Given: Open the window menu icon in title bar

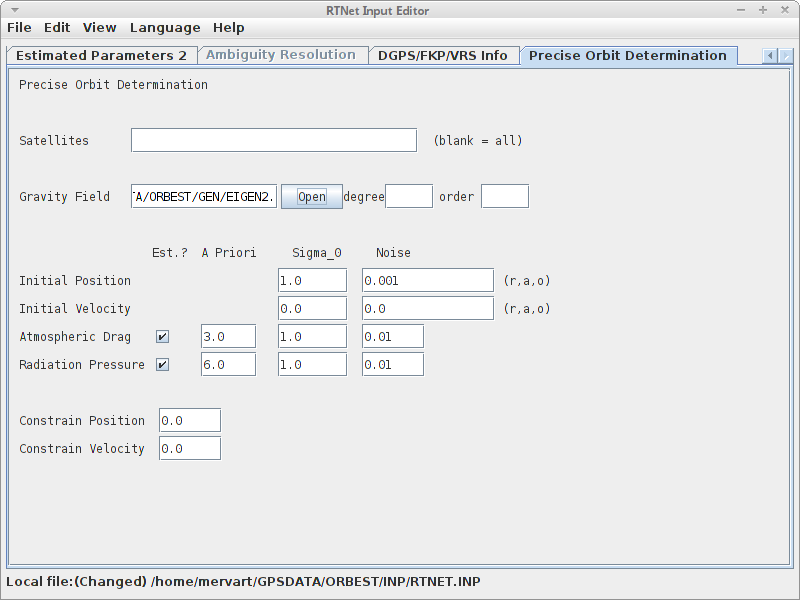Looking at the screenshot, I should (14, 9).
